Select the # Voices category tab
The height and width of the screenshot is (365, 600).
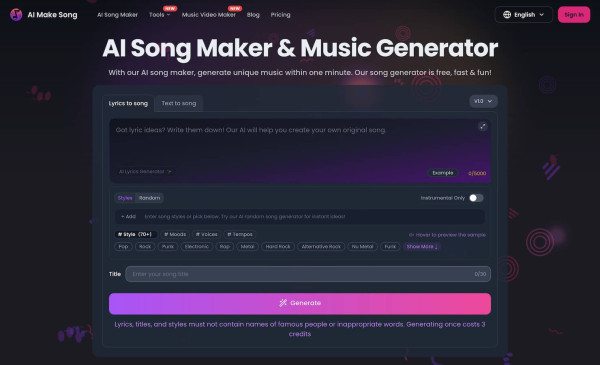coord(207,234)
